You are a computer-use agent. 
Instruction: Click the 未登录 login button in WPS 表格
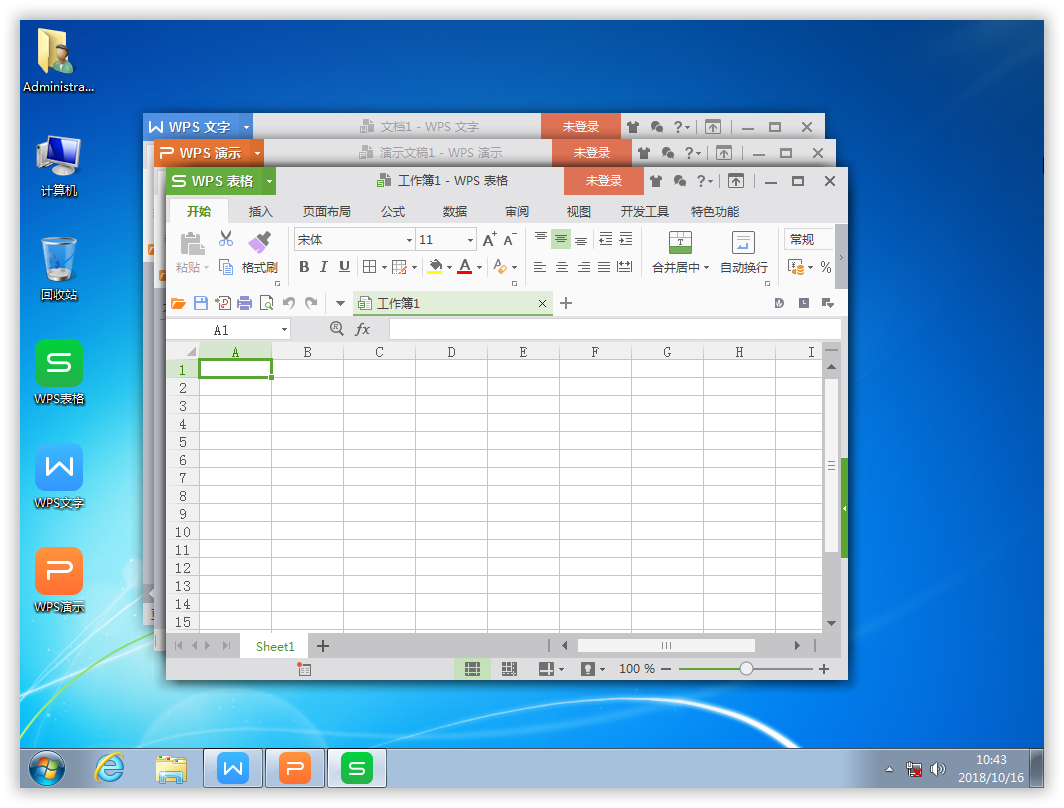pos(603,181)
